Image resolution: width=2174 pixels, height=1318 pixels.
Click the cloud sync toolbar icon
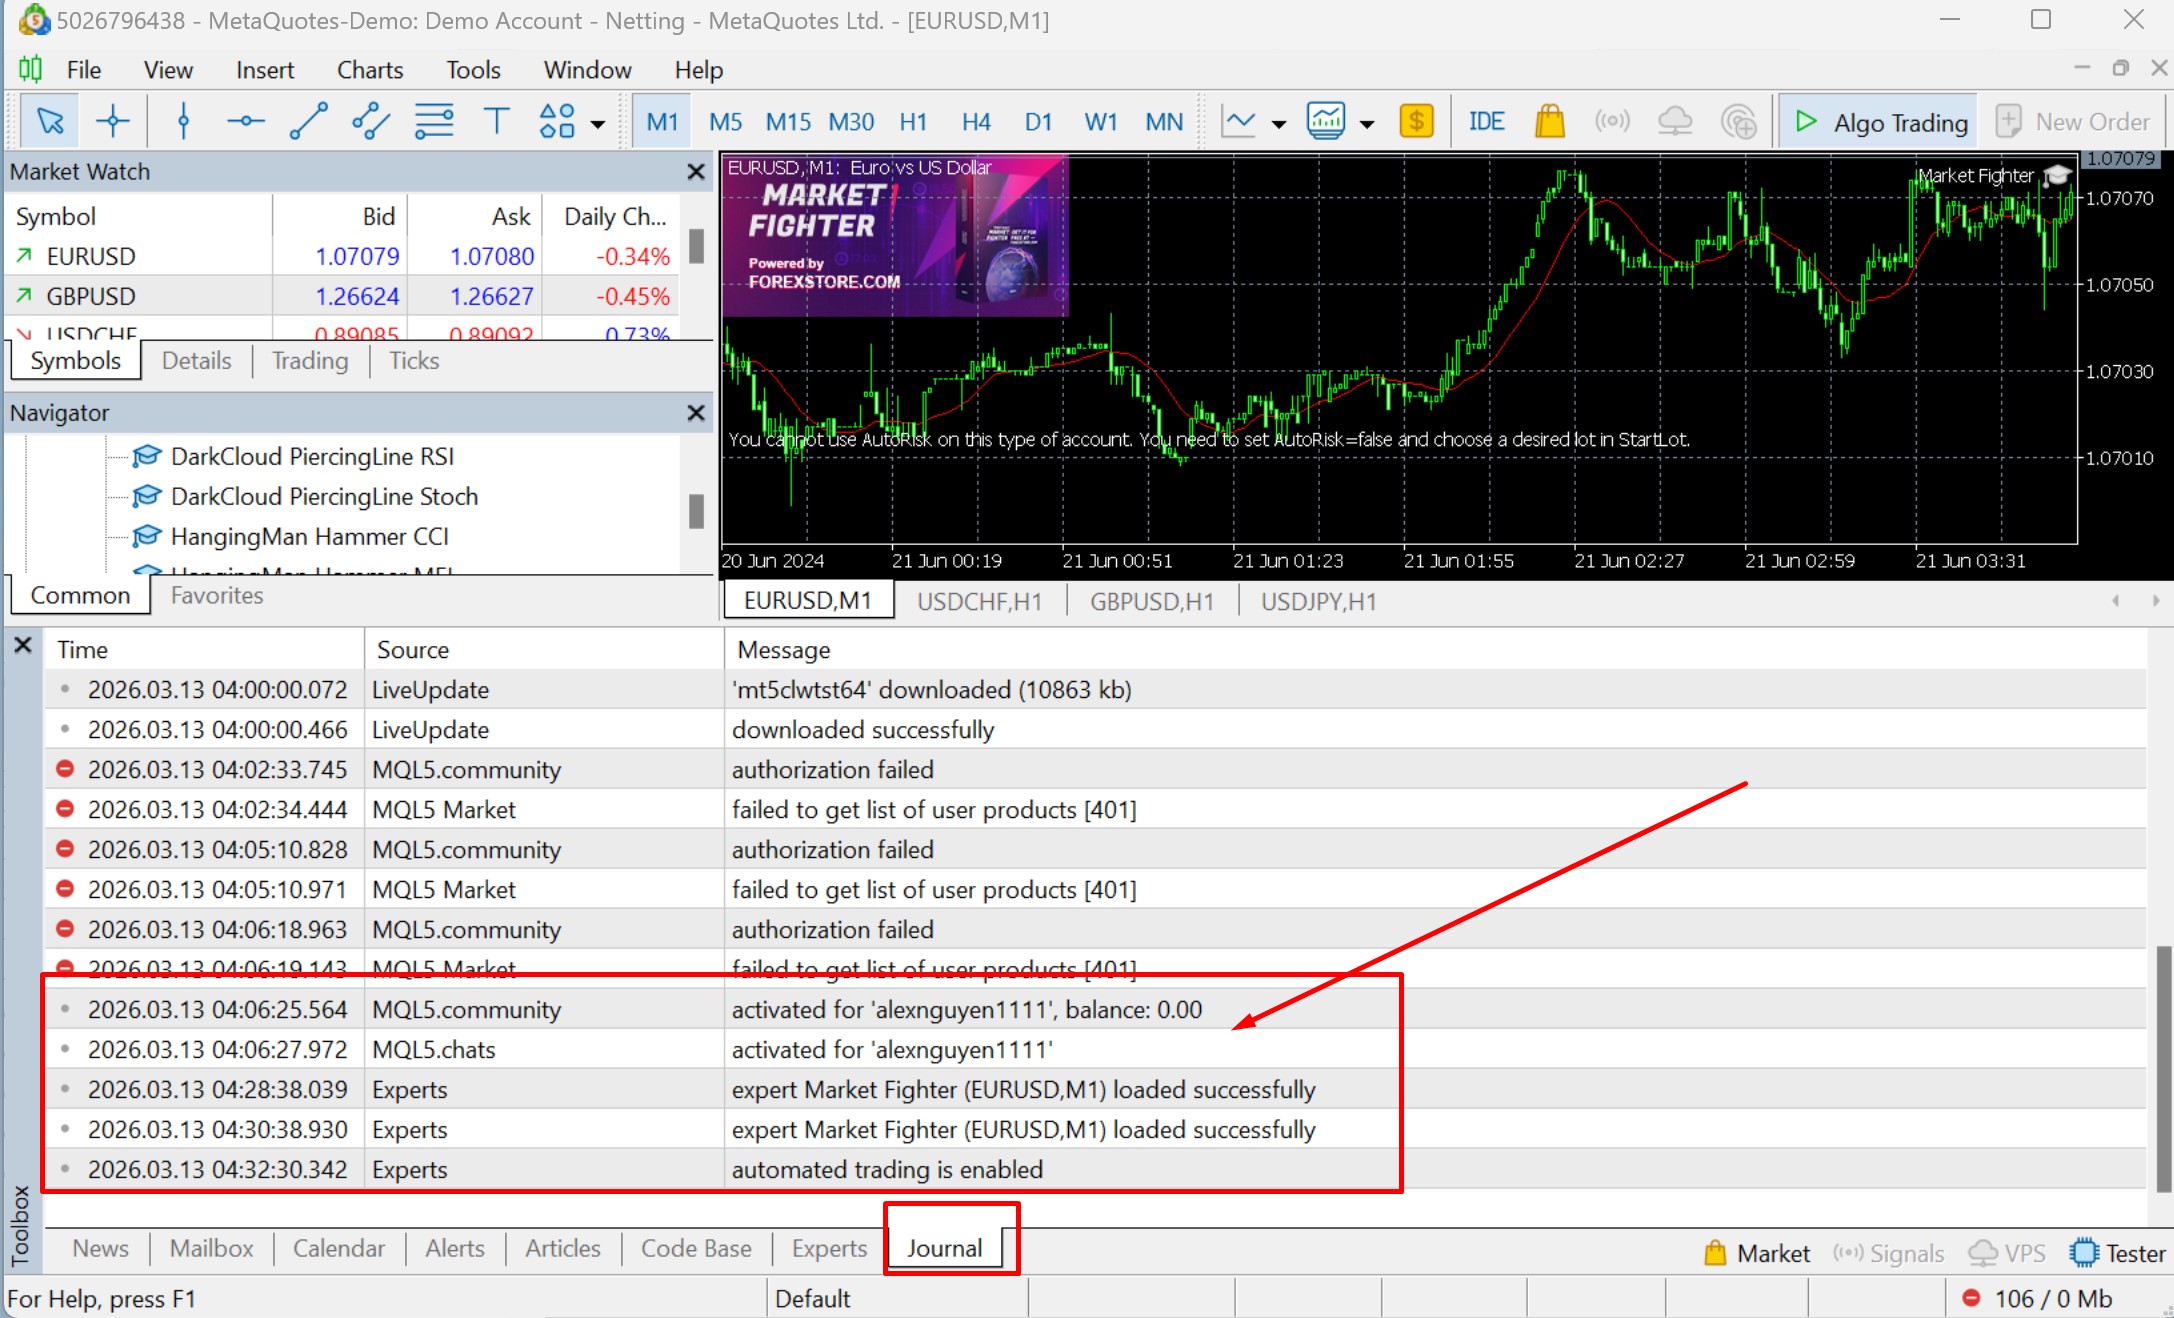1675,120
